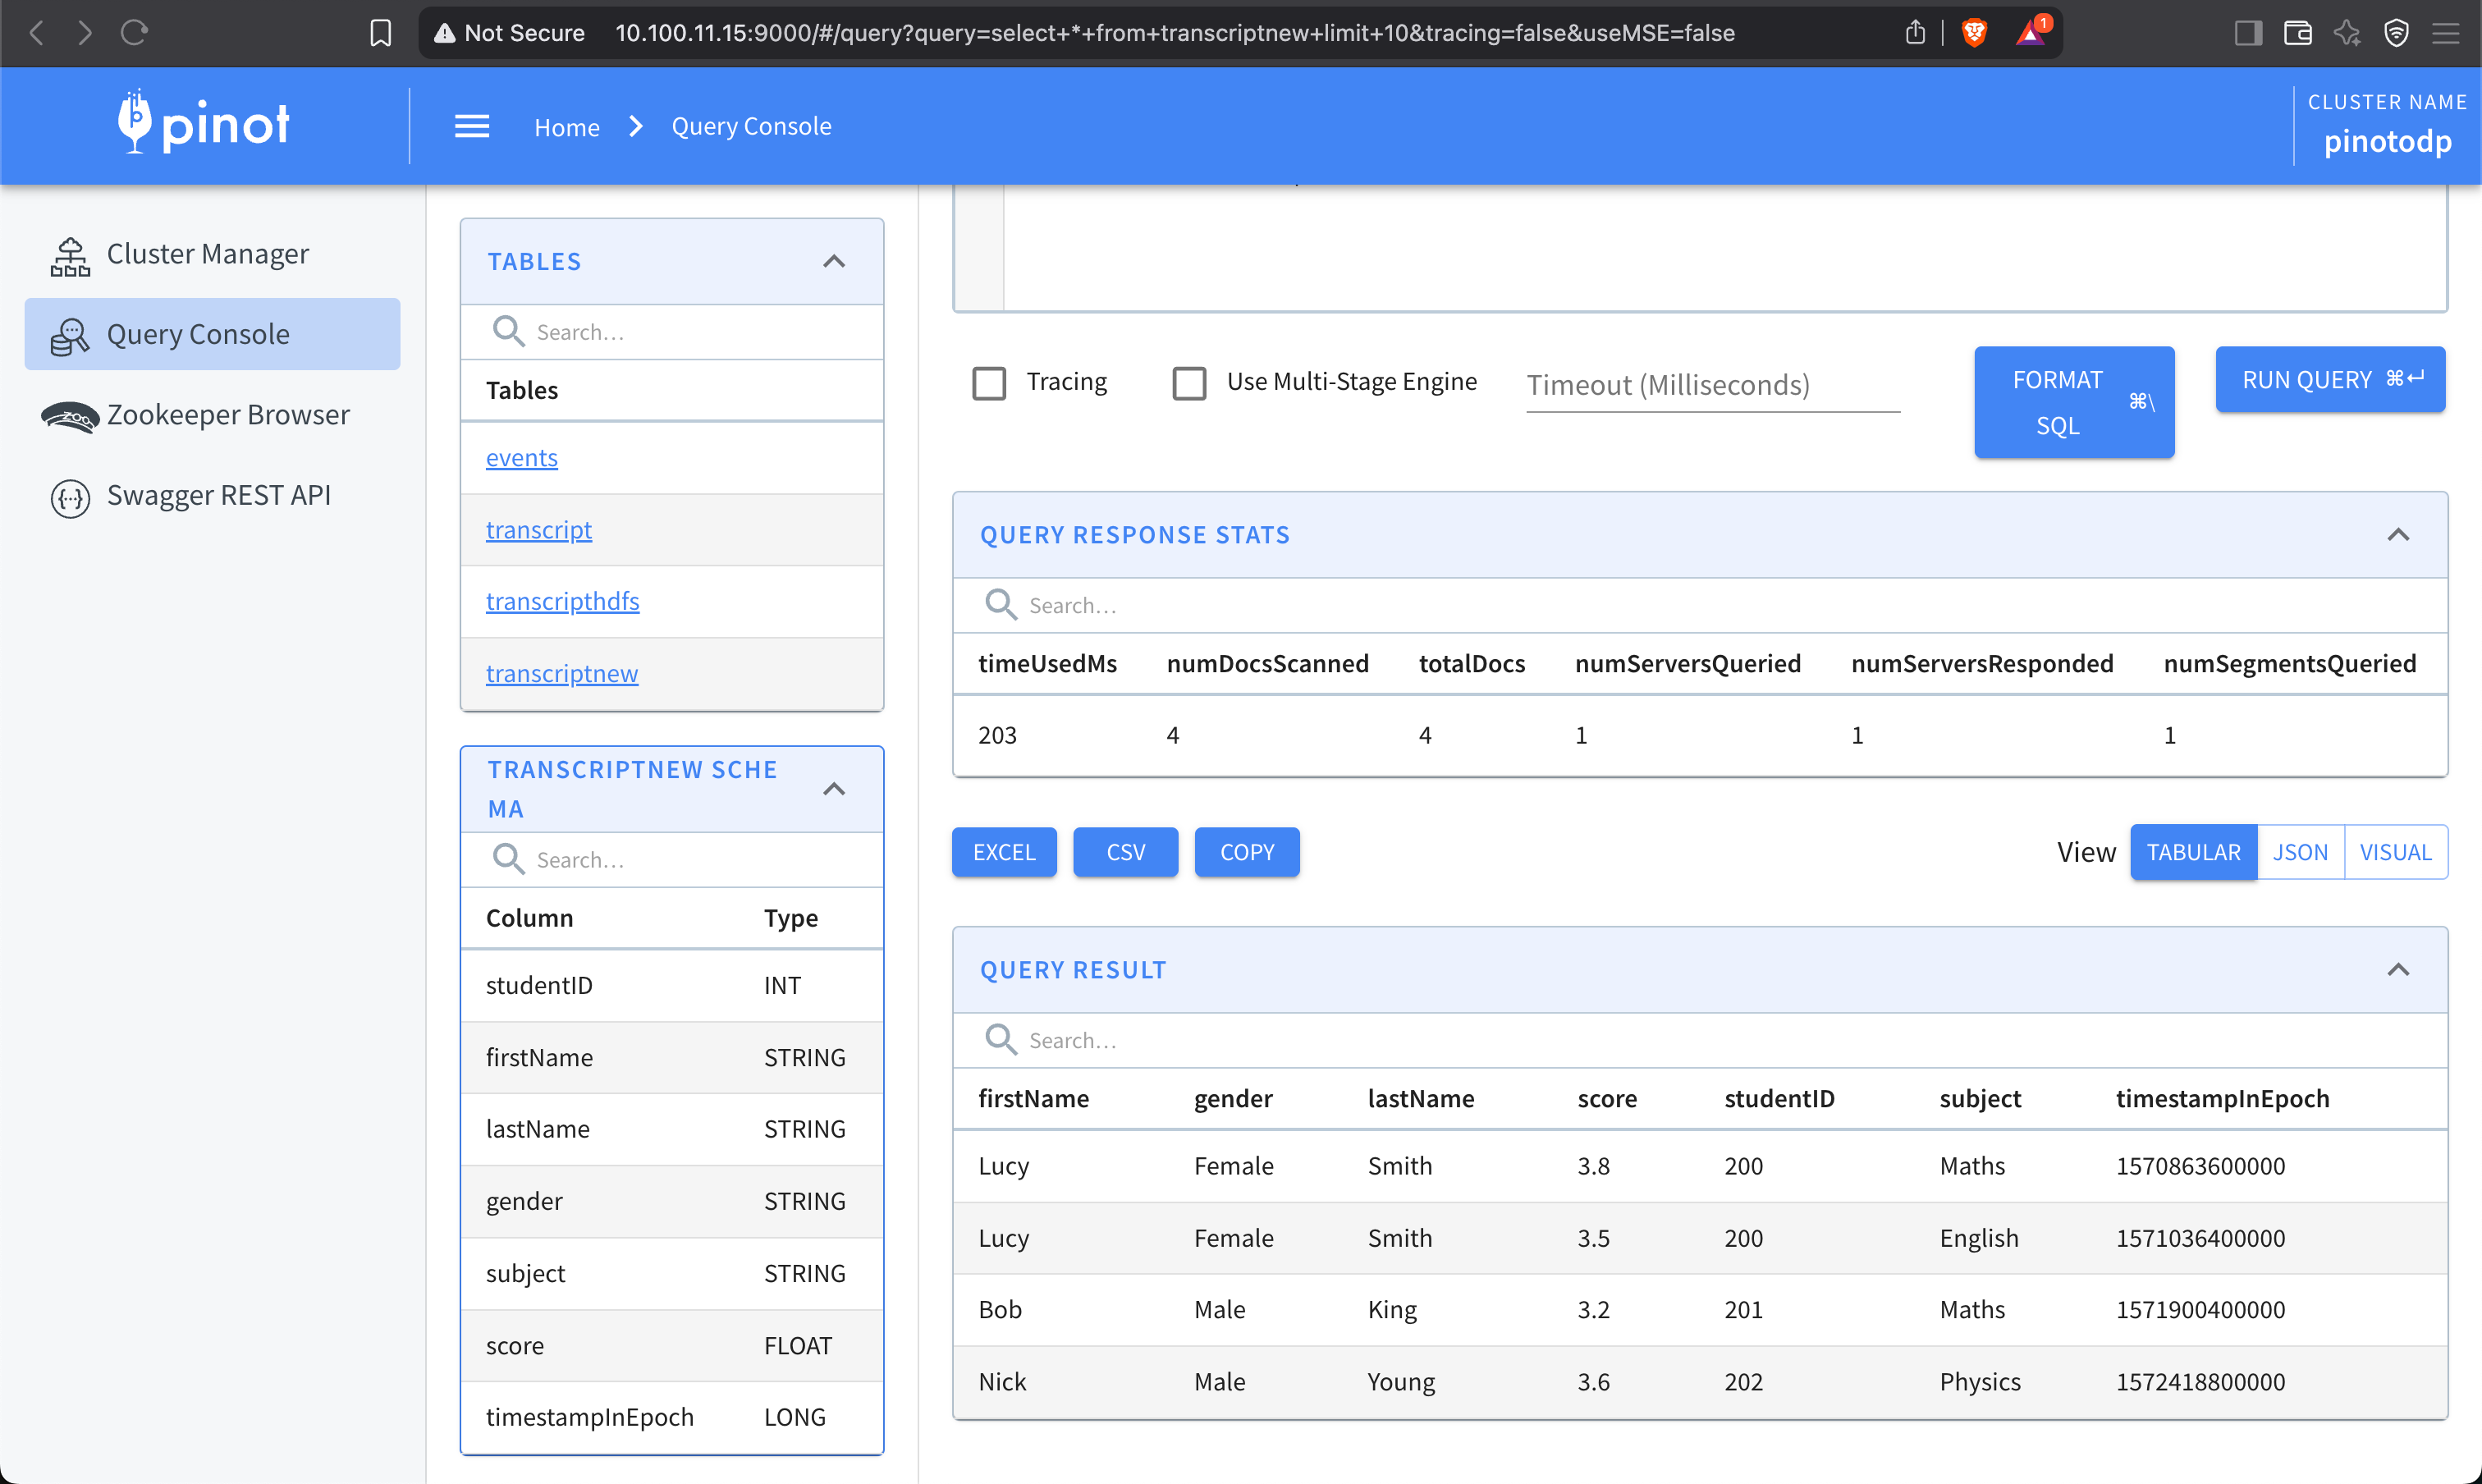Click the browser back arrow
This screenshot has height=1484, width=2482.
point(36,33)
